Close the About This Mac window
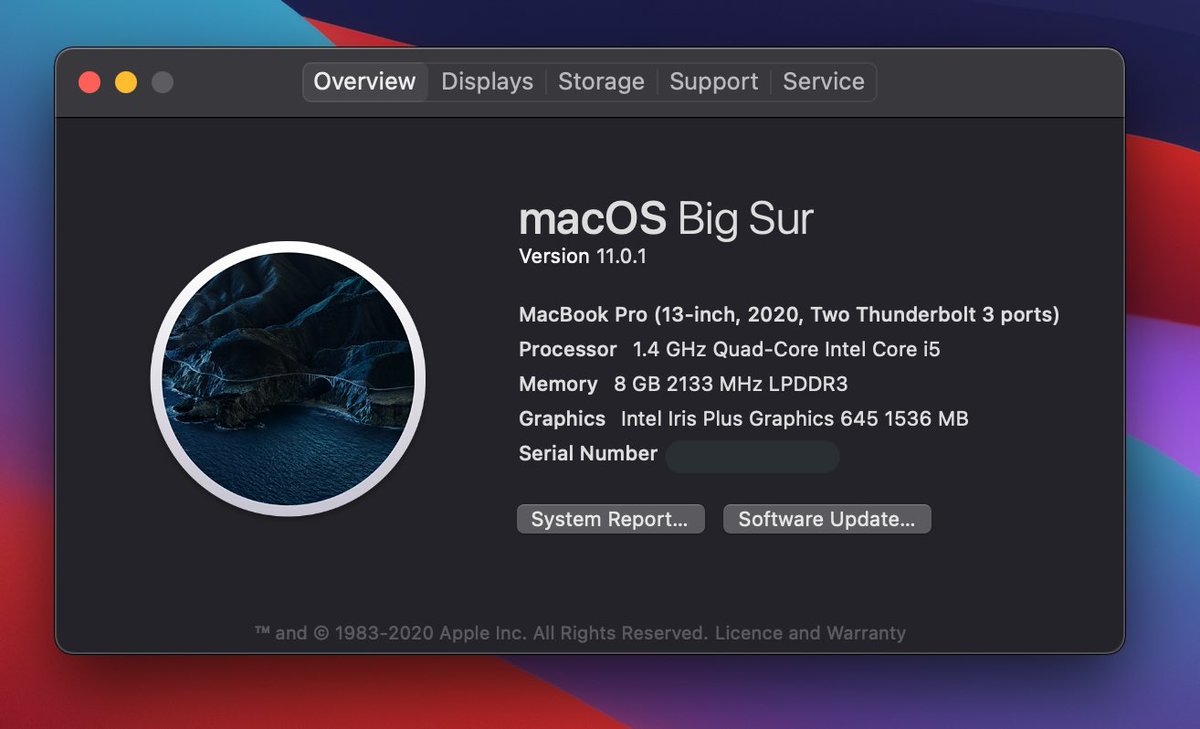Image resolution: width=1200 pixels, height=729 pixels. tap(90, 82)
